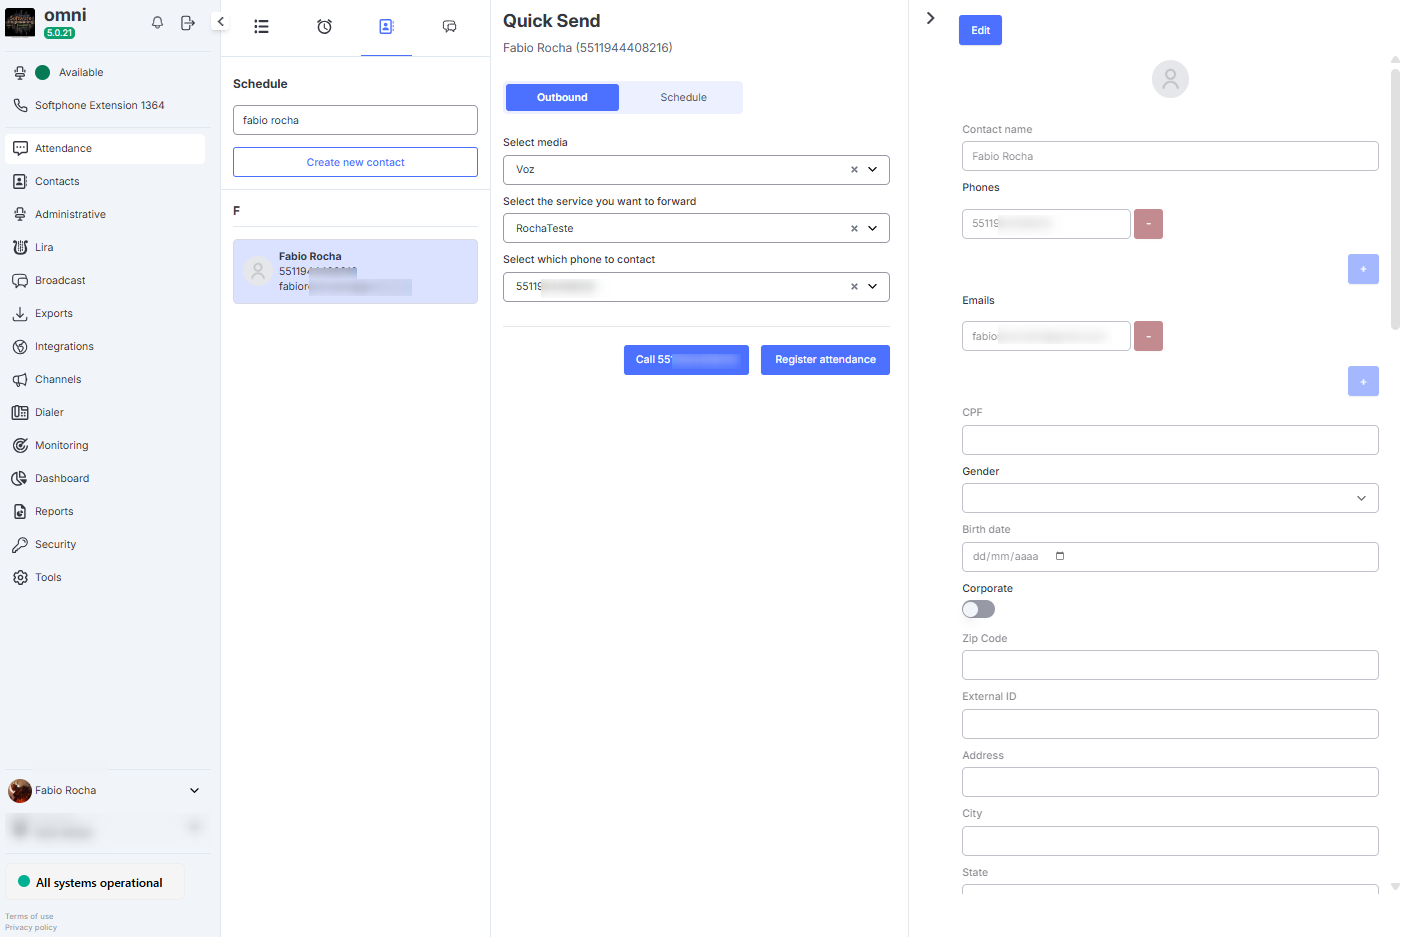Click Register attendance button

point(825,360)
